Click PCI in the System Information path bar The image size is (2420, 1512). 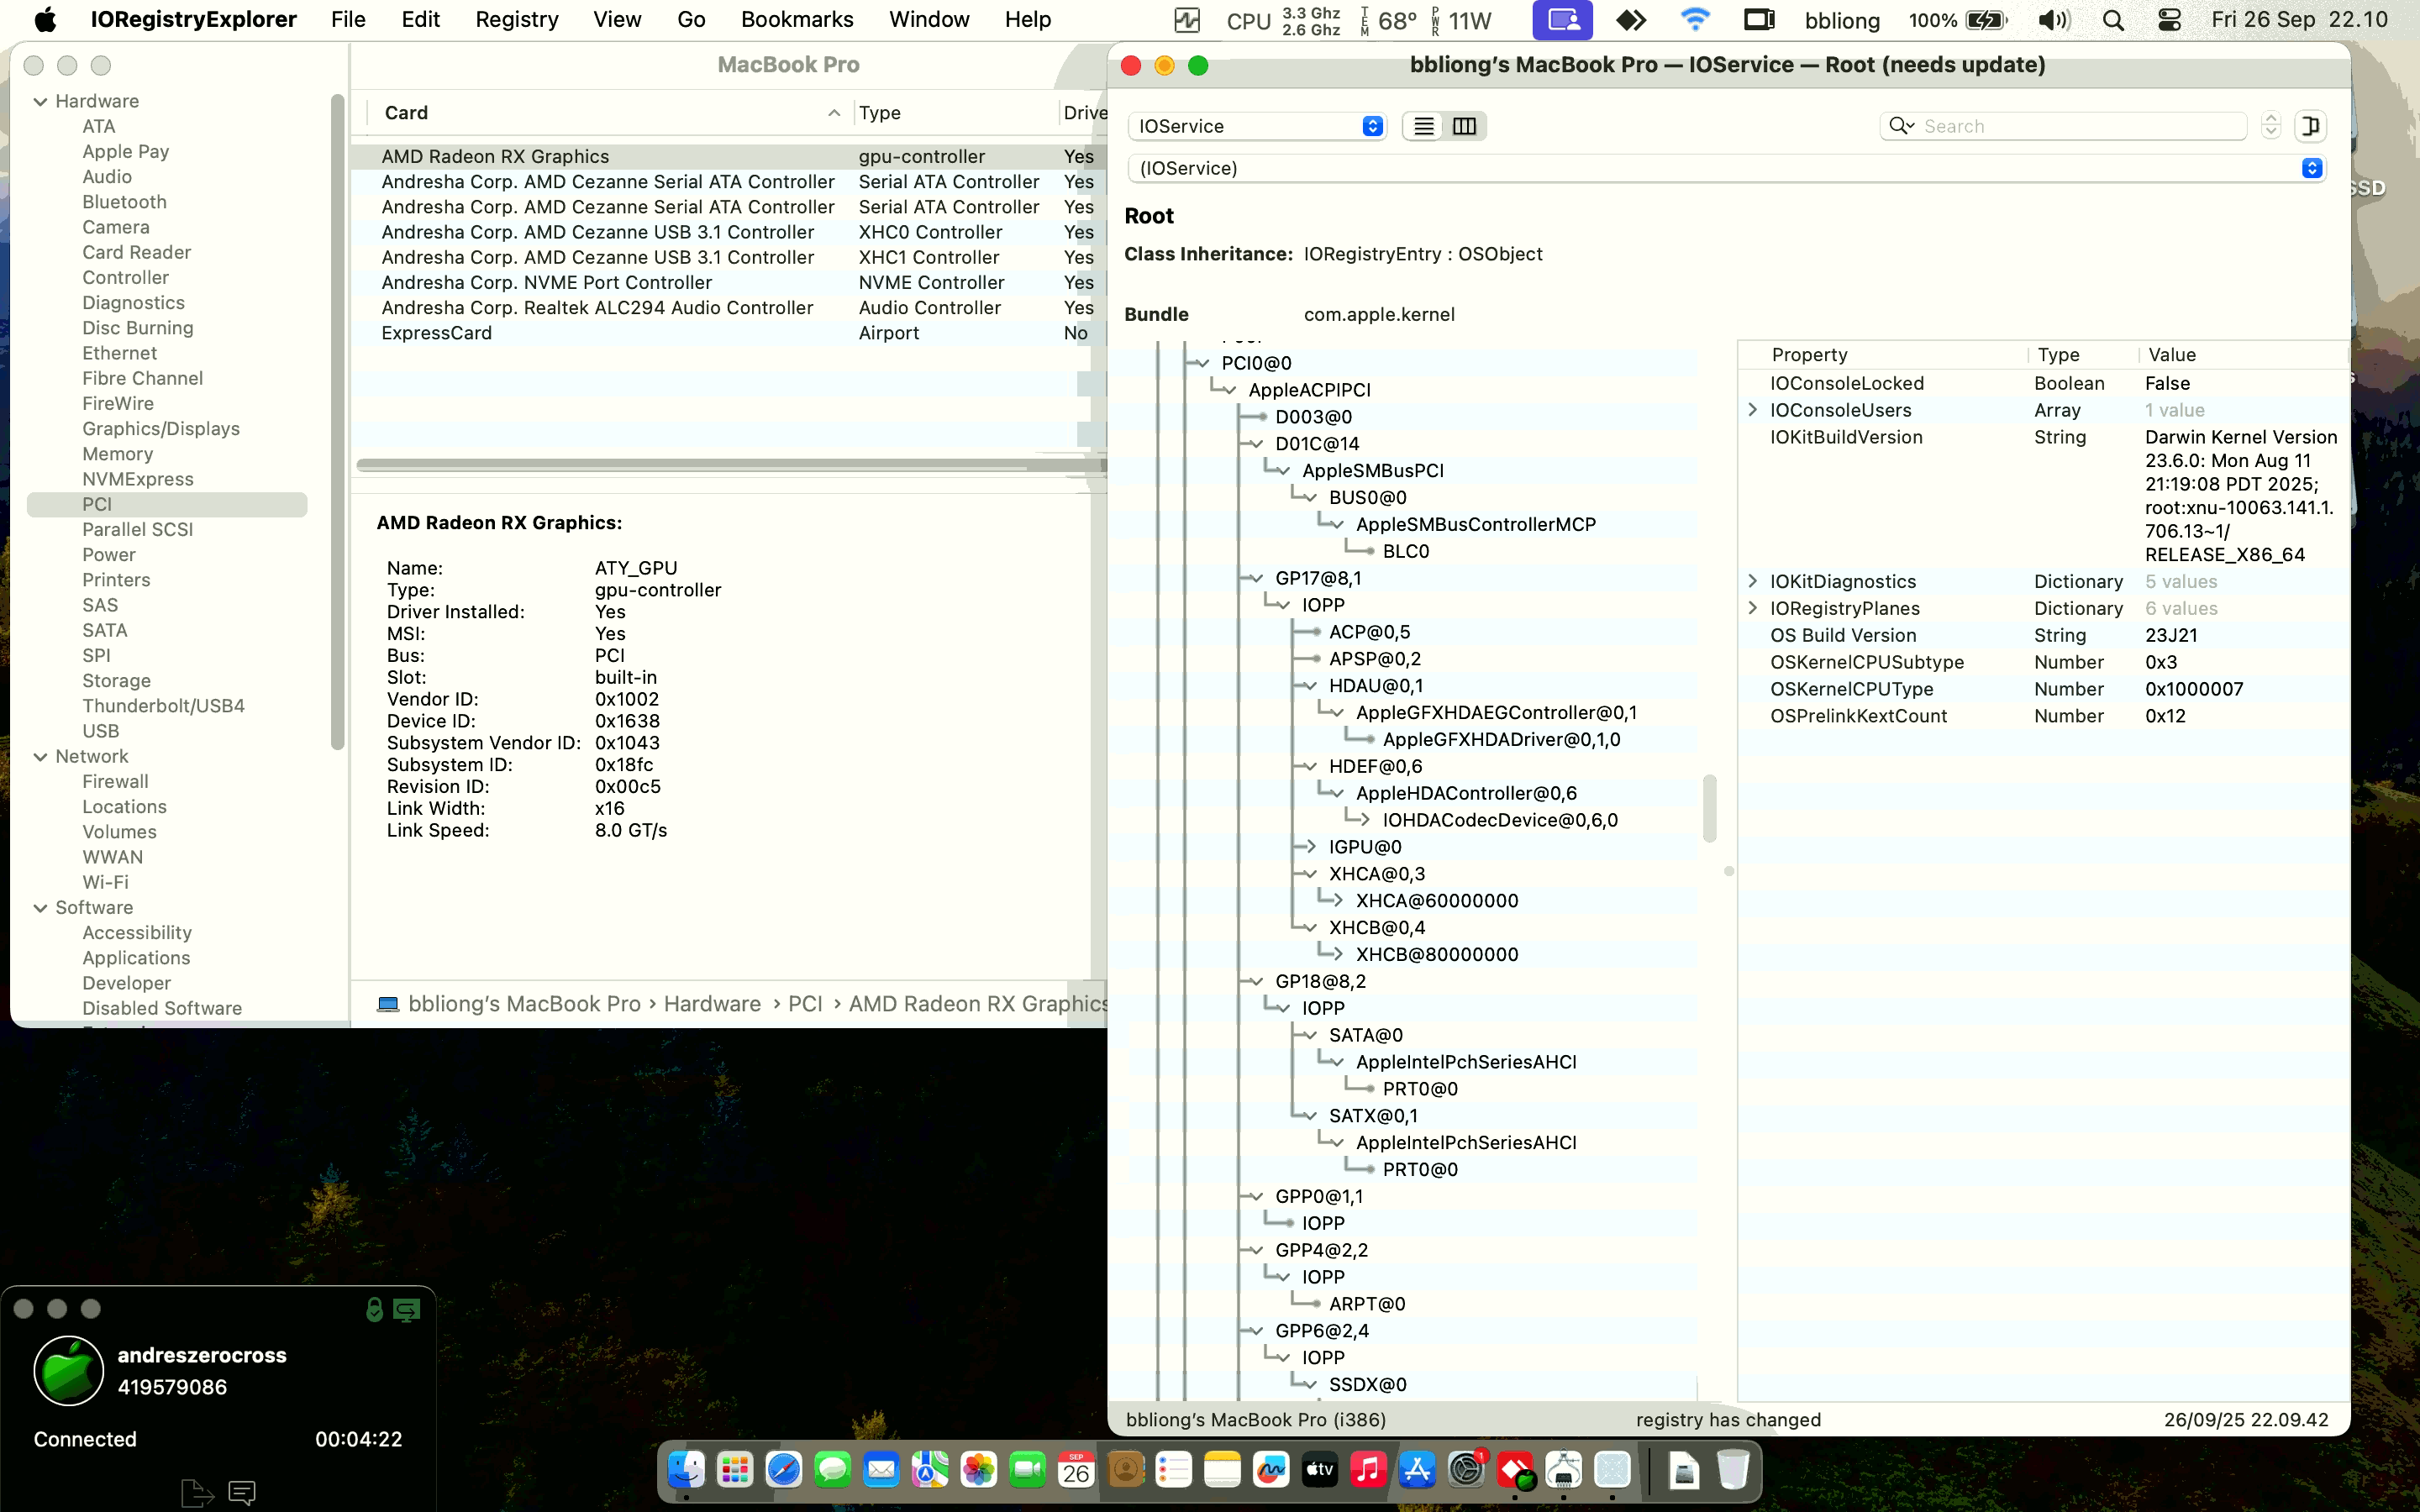click(805, 1004)
